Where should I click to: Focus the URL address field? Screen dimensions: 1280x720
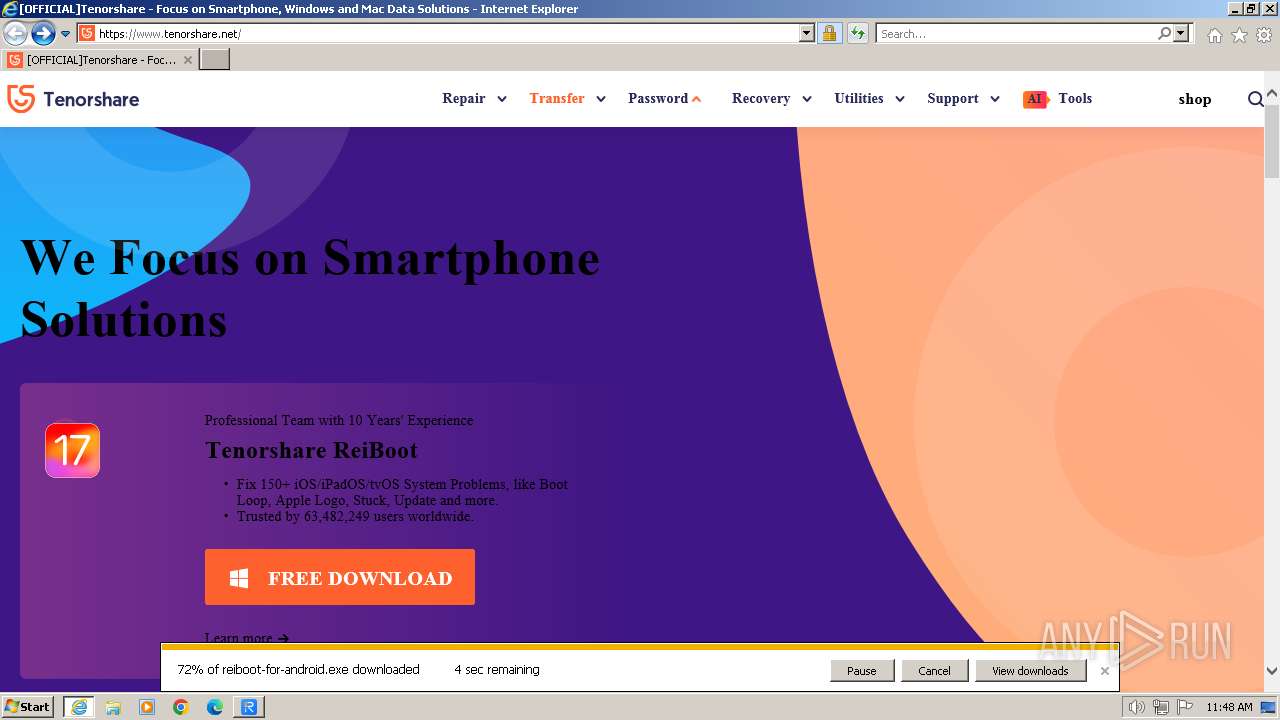point(447,34)
